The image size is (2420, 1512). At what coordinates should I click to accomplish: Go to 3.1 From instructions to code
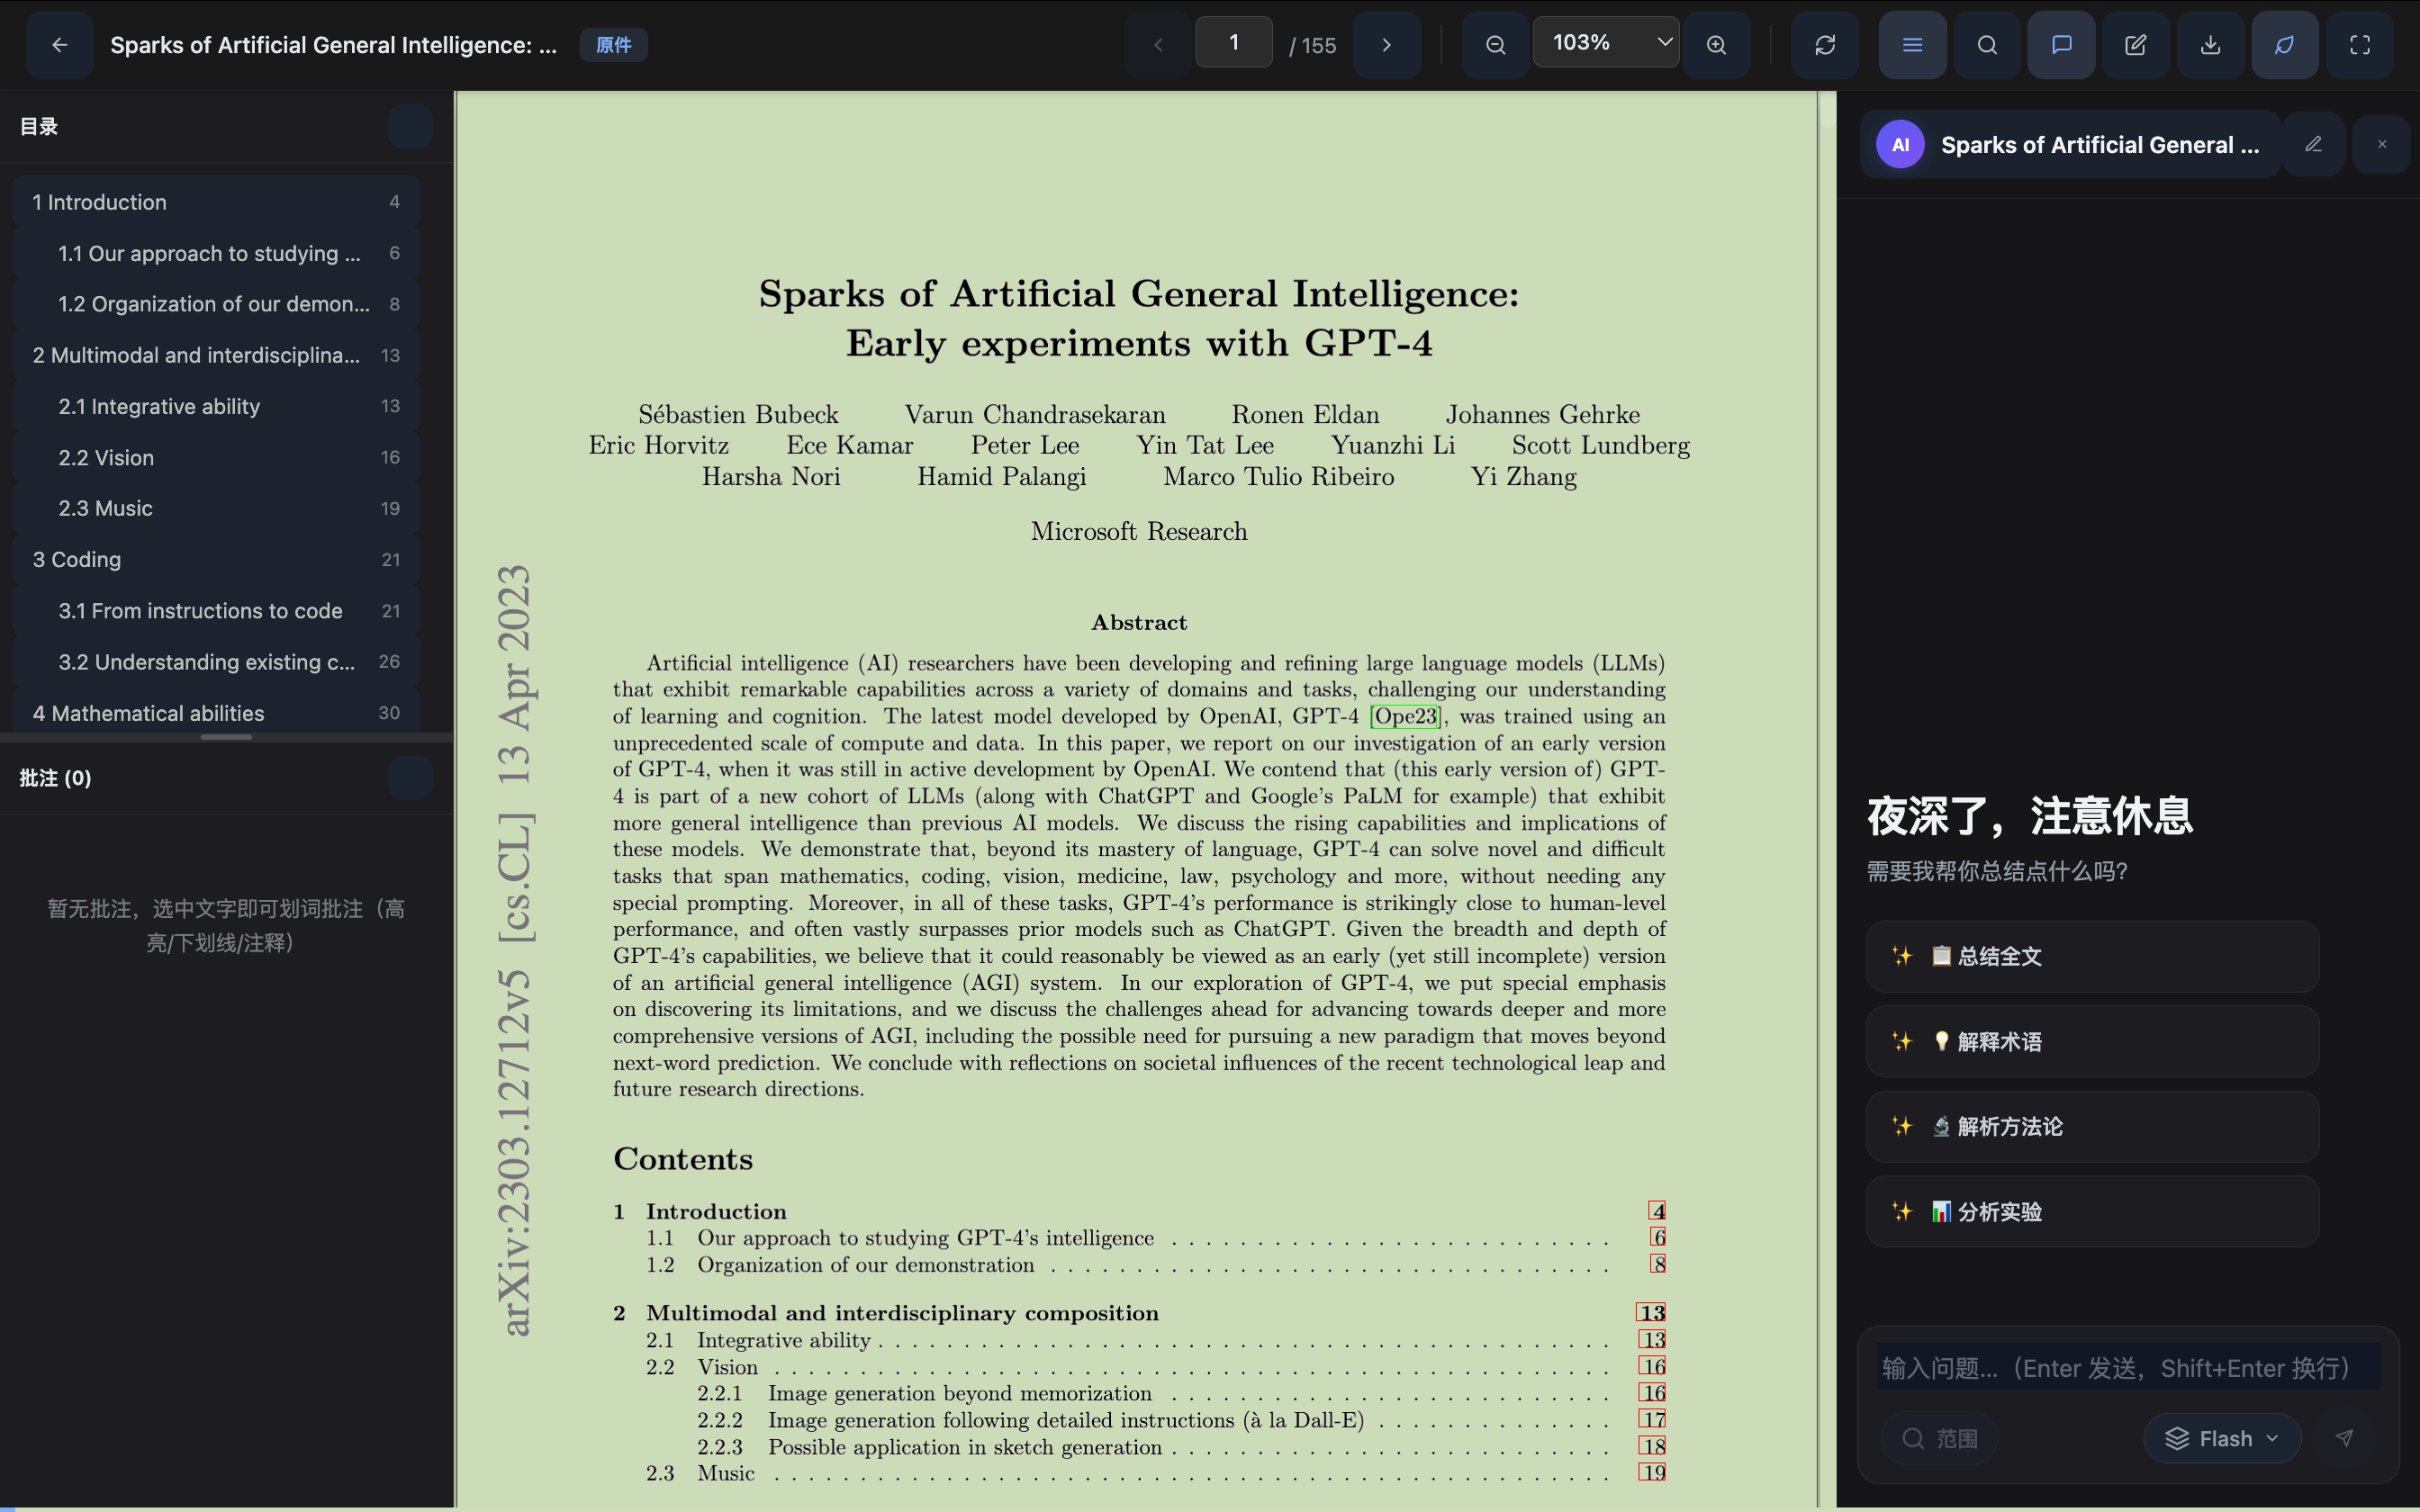(216, 610)
